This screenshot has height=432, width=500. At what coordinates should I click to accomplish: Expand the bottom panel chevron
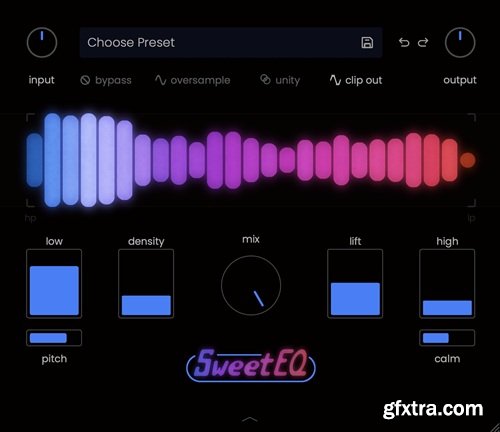coord(250,419)
